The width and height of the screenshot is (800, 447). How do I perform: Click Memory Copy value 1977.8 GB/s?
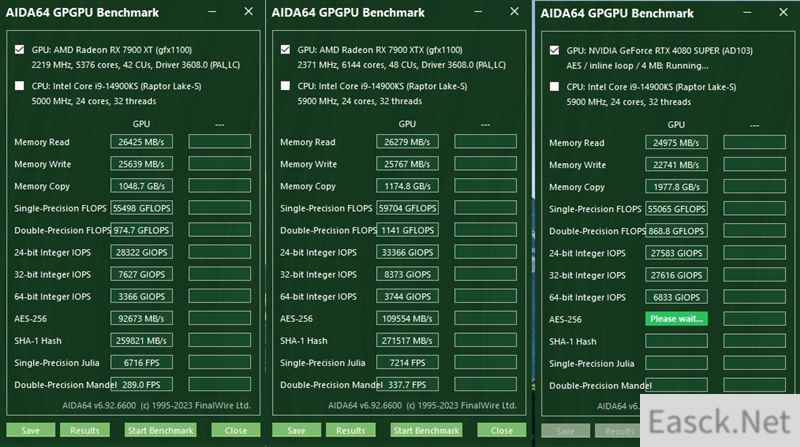point(676,187)
